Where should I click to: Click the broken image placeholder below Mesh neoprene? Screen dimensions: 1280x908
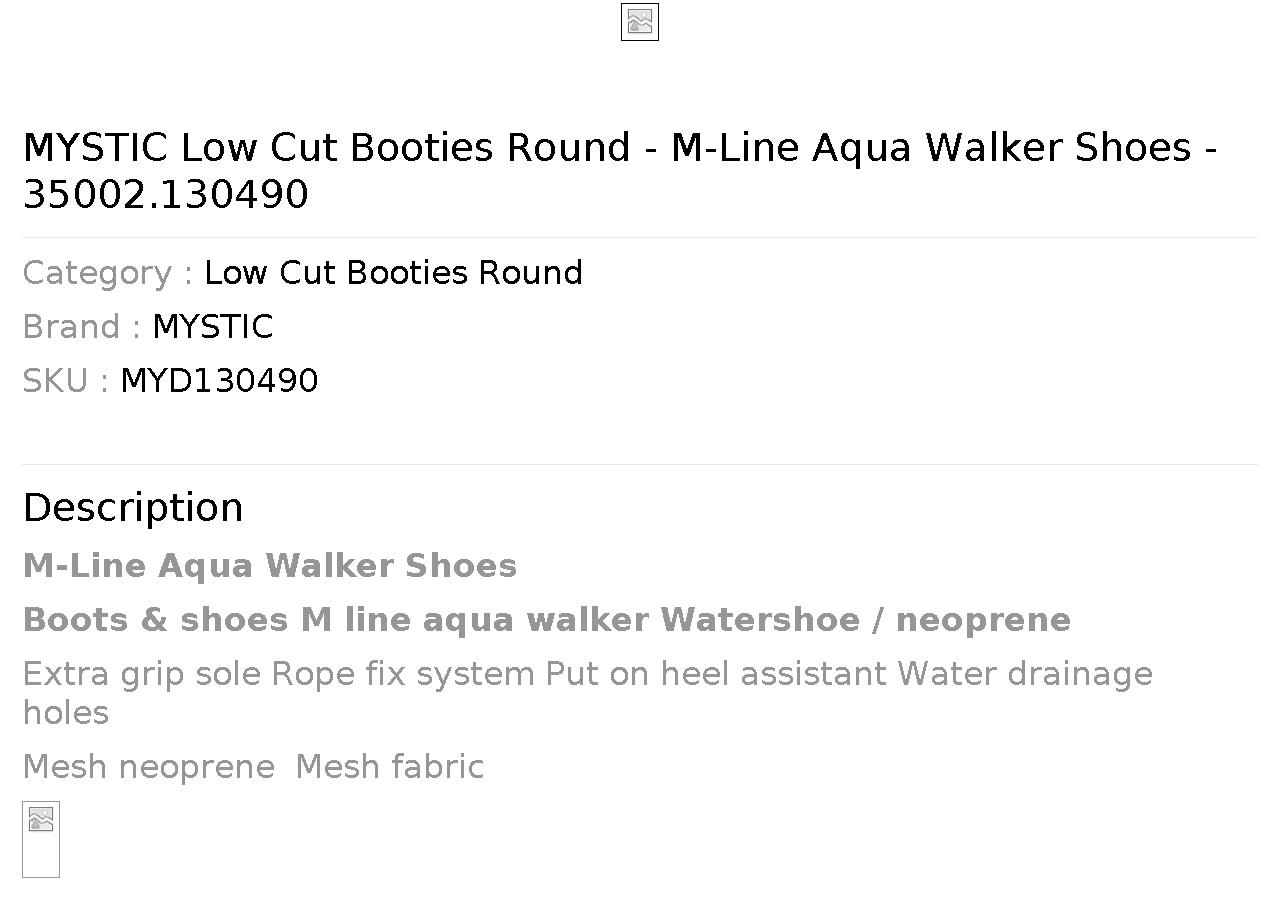tap(41, 839)
